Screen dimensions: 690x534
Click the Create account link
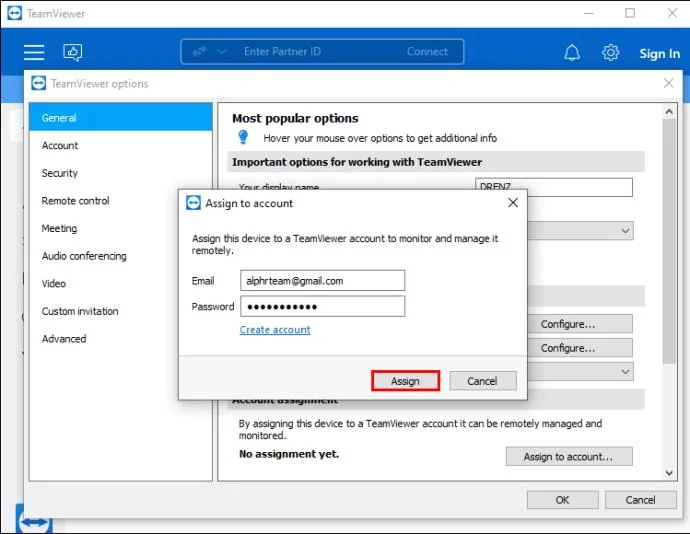275,330
